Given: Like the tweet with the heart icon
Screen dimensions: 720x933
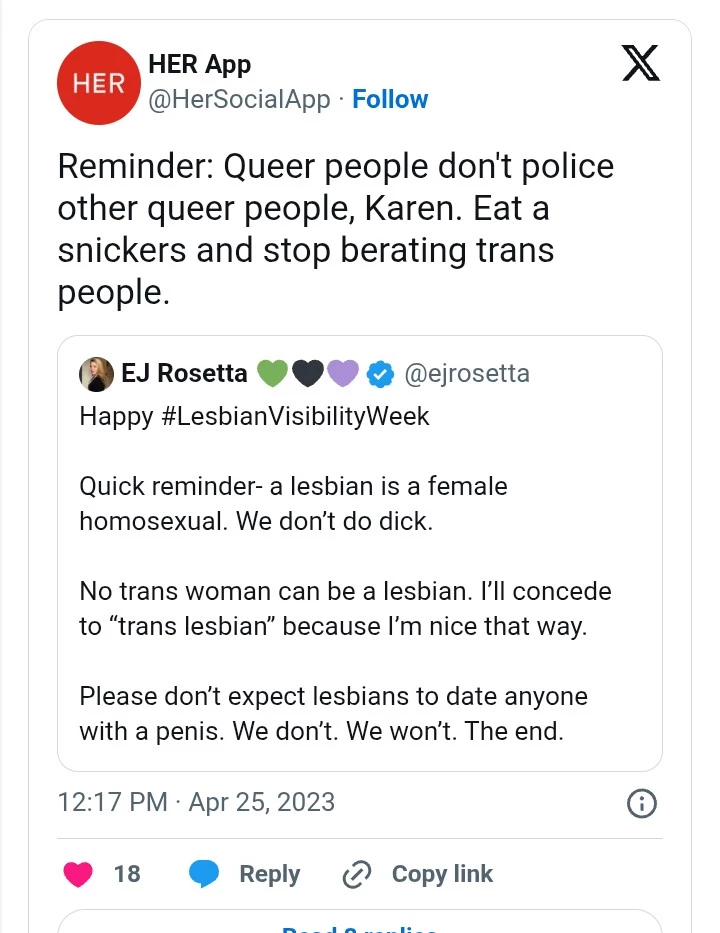Looking at the screenshot, I should [x=78, y=874].
